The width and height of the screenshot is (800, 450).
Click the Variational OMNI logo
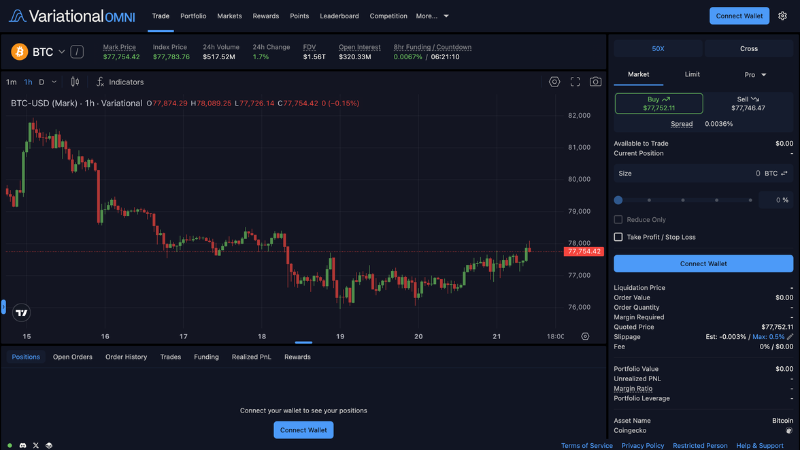[x=72, y=16]
